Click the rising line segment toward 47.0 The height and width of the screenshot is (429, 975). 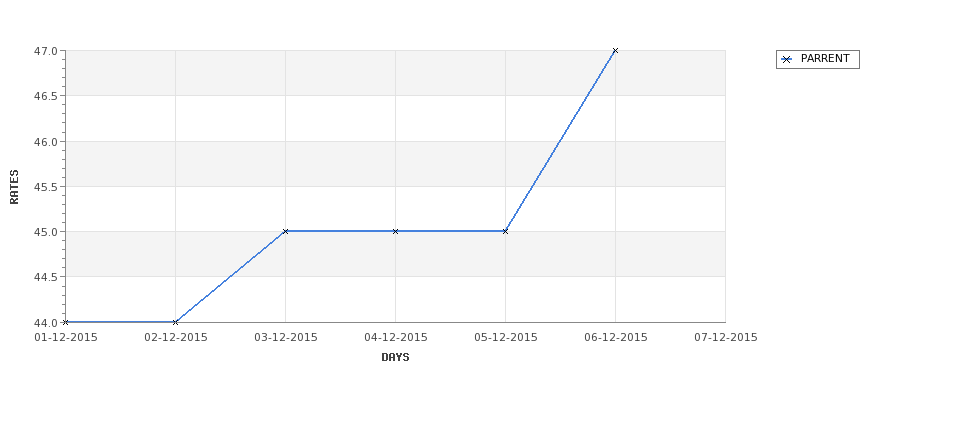560,141
